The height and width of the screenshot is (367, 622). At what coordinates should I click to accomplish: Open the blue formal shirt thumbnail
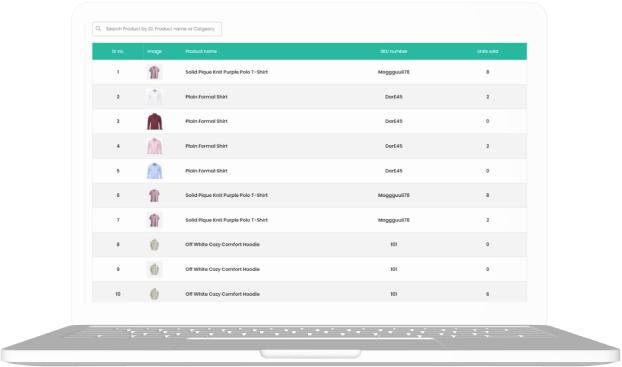[x=154, y=171]
